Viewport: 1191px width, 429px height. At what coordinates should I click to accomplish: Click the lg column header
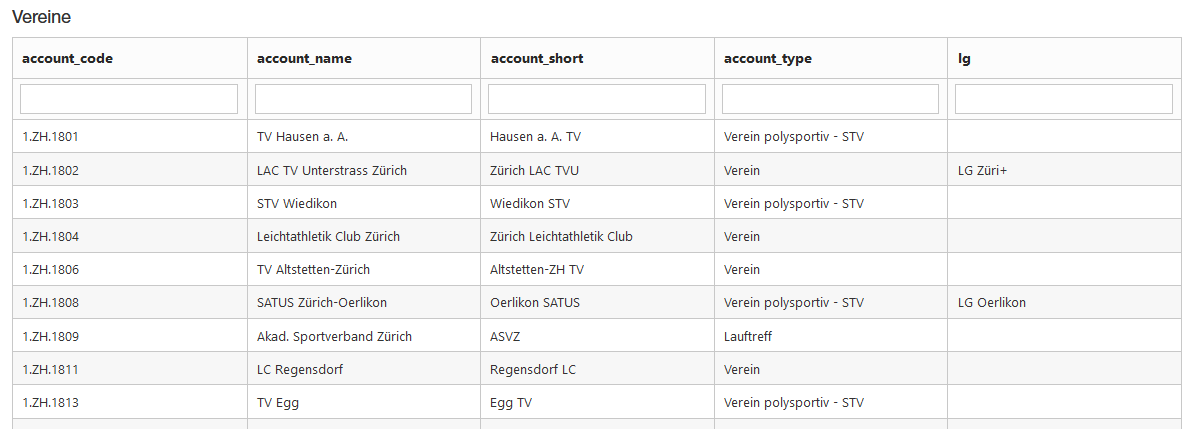[x=964, y=58]
